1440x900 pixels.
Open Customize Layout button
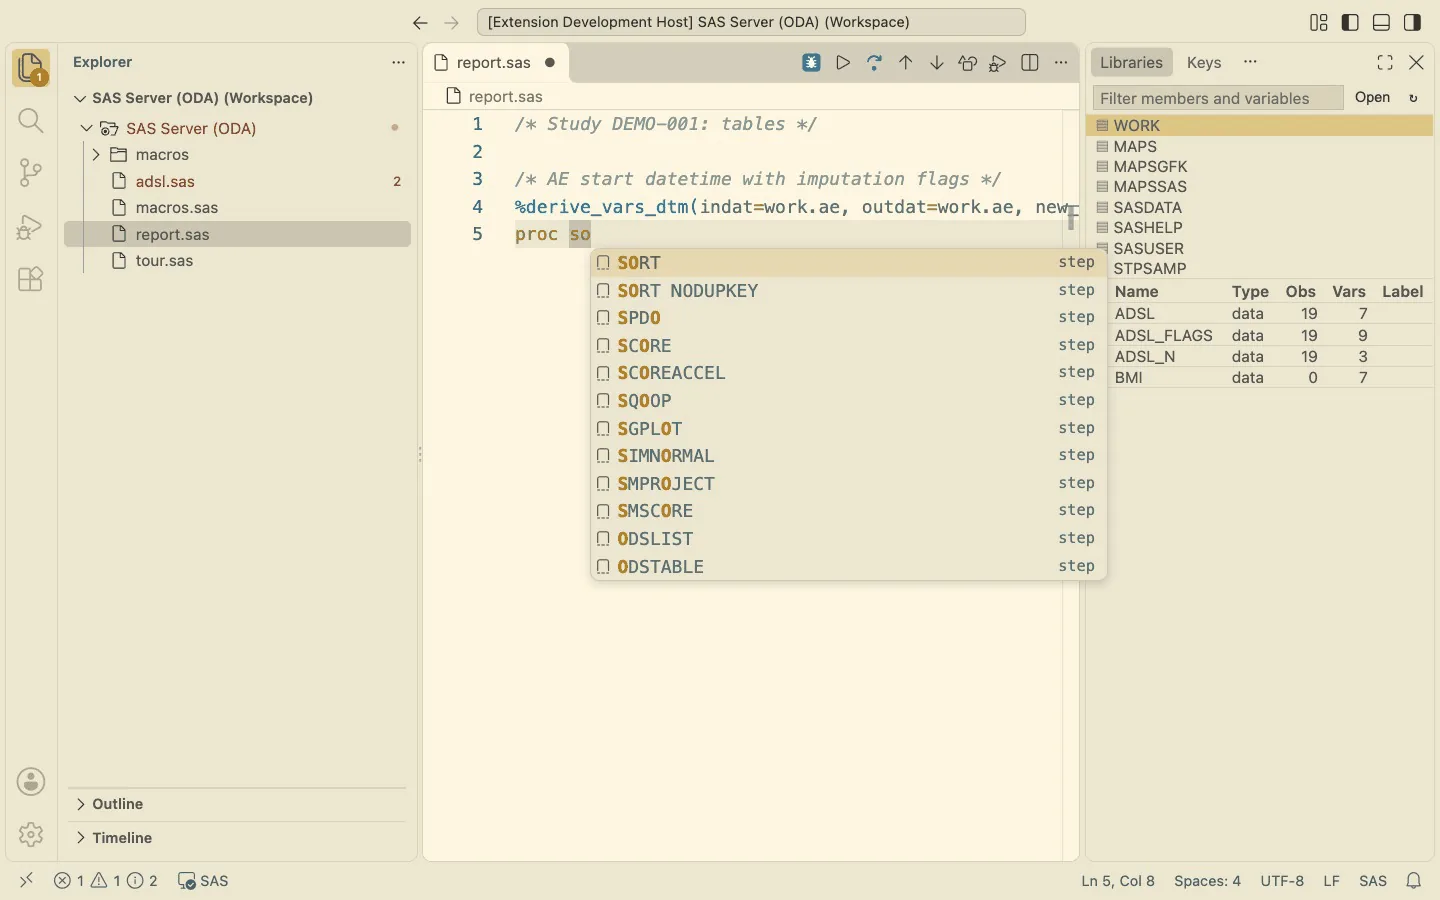tap(1319, 22)
